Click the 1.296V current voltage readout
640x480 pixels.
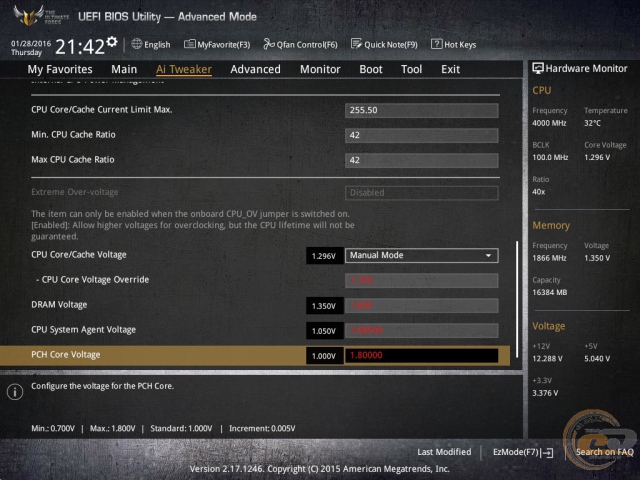click(x=324, y=256)
